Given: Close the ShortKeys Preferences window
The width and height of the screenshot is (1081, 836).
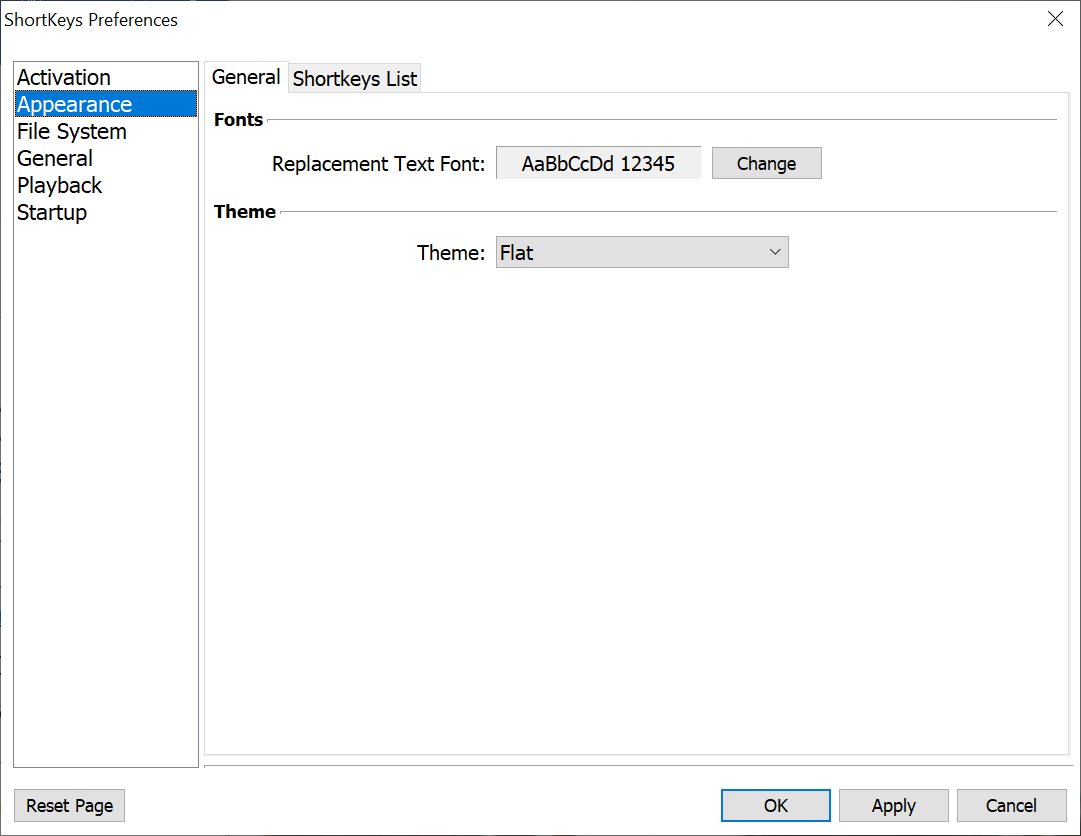Looking at the screenshot, I should tap(1055, 19).
